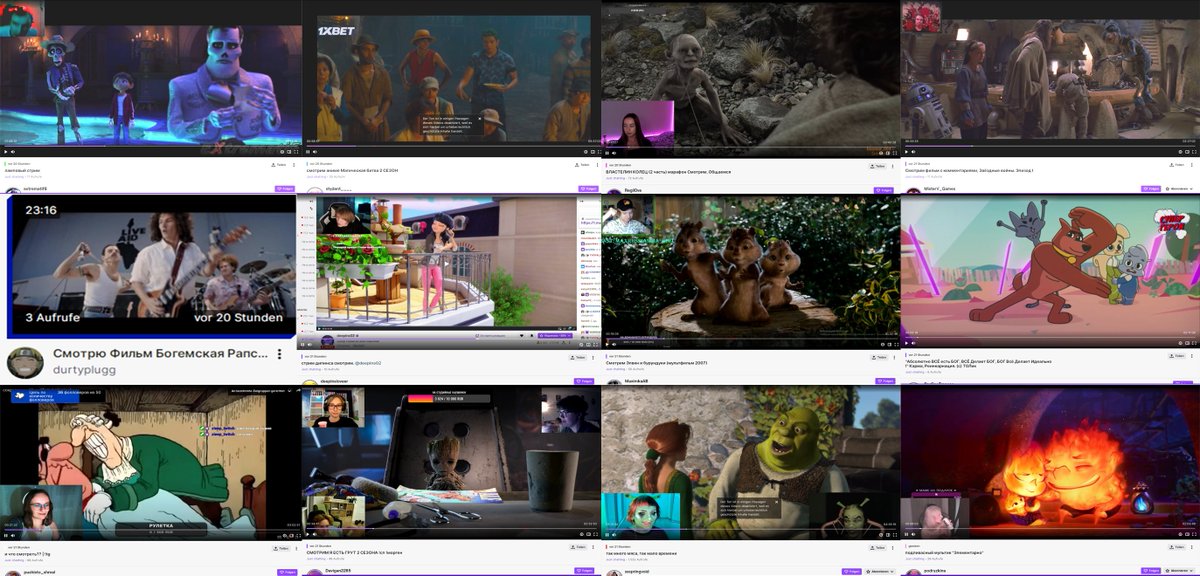The image size is (1200, 576).
Task: Share the Элвин и бурундуки video
Action: [x=880, y=357]
